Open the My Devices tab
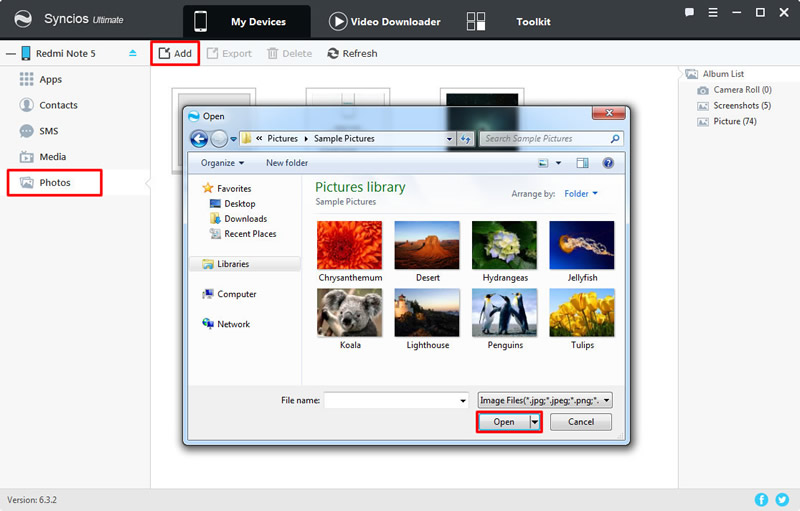The height and width of the screenshot is (511, 800). point(246,21)
